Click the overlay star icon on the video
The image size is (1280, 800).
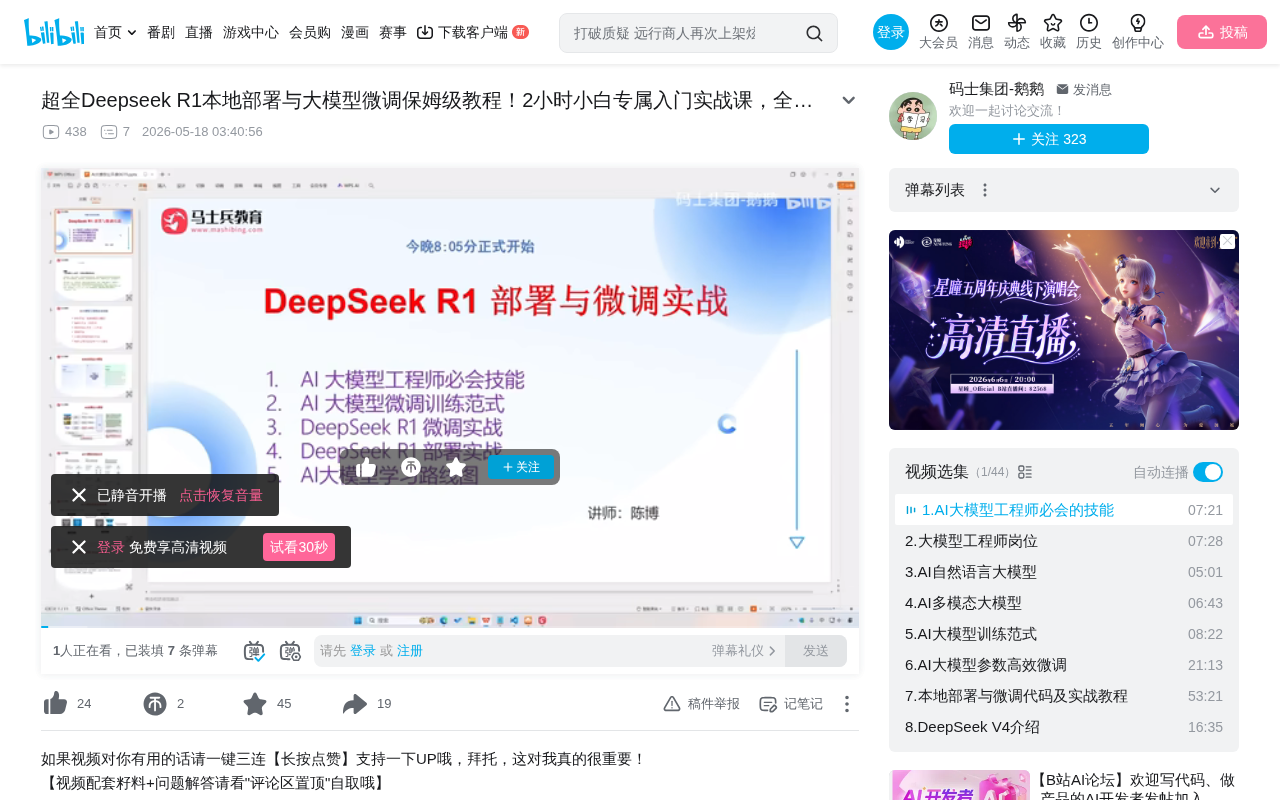(456, 467)
